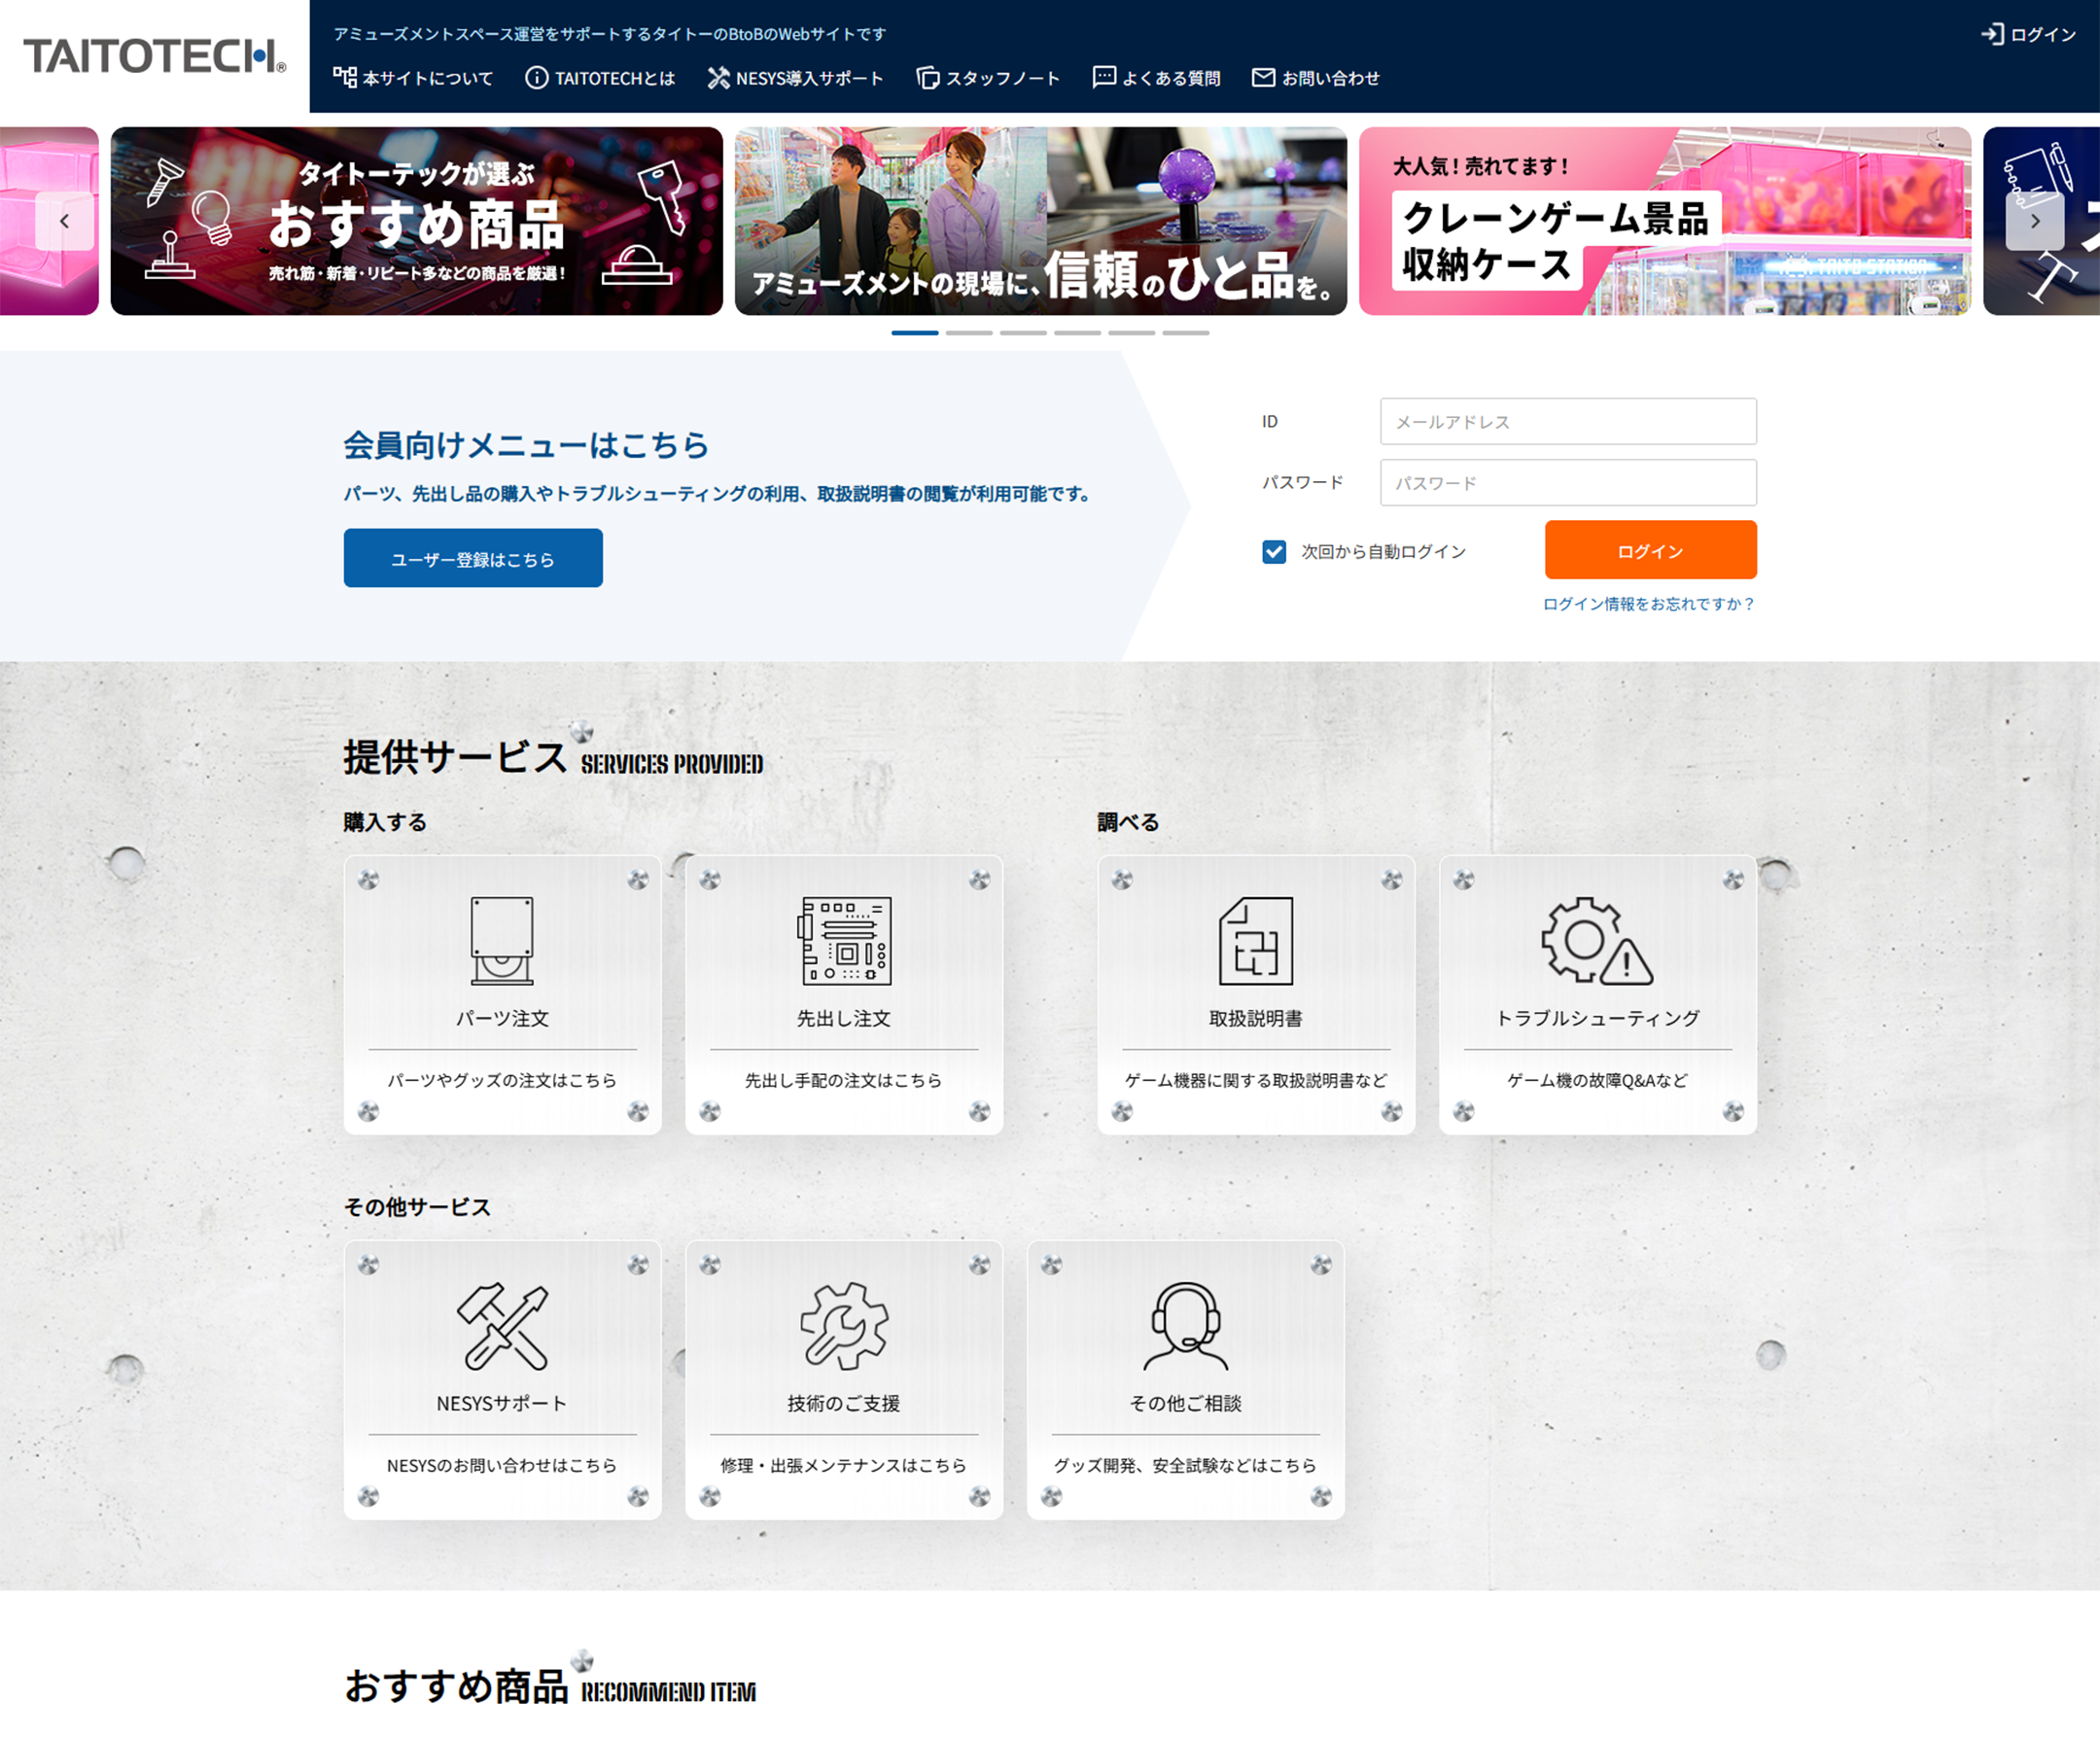Open the TAITOTECHとは menu item
The image size is (2100, 1738).
tap(600, 77)
